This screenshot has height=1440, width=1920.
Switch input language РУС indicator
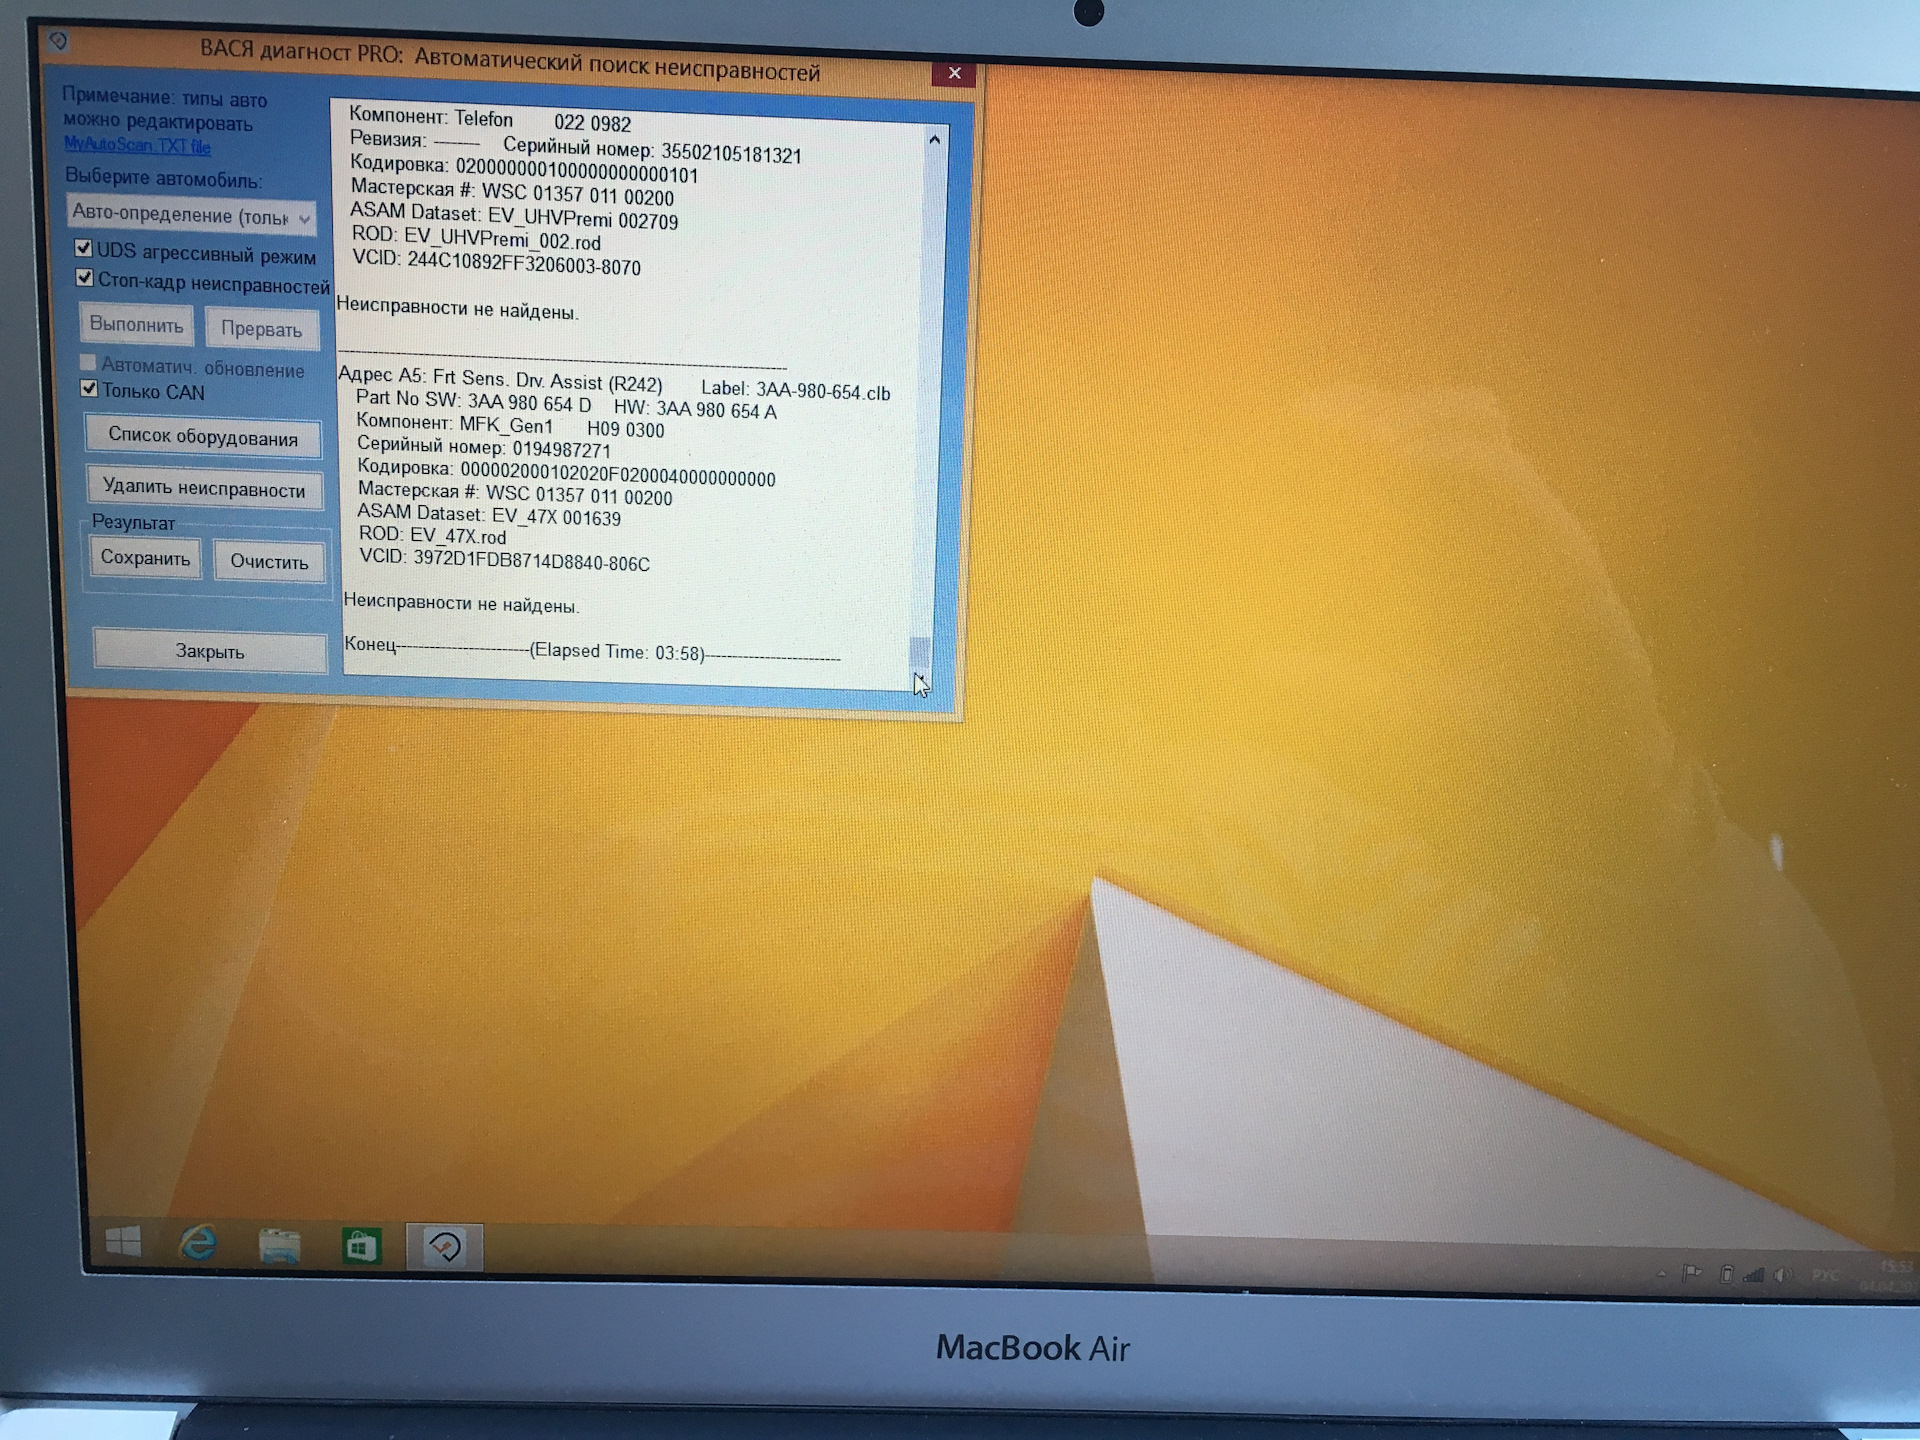click(1825, 1275)
